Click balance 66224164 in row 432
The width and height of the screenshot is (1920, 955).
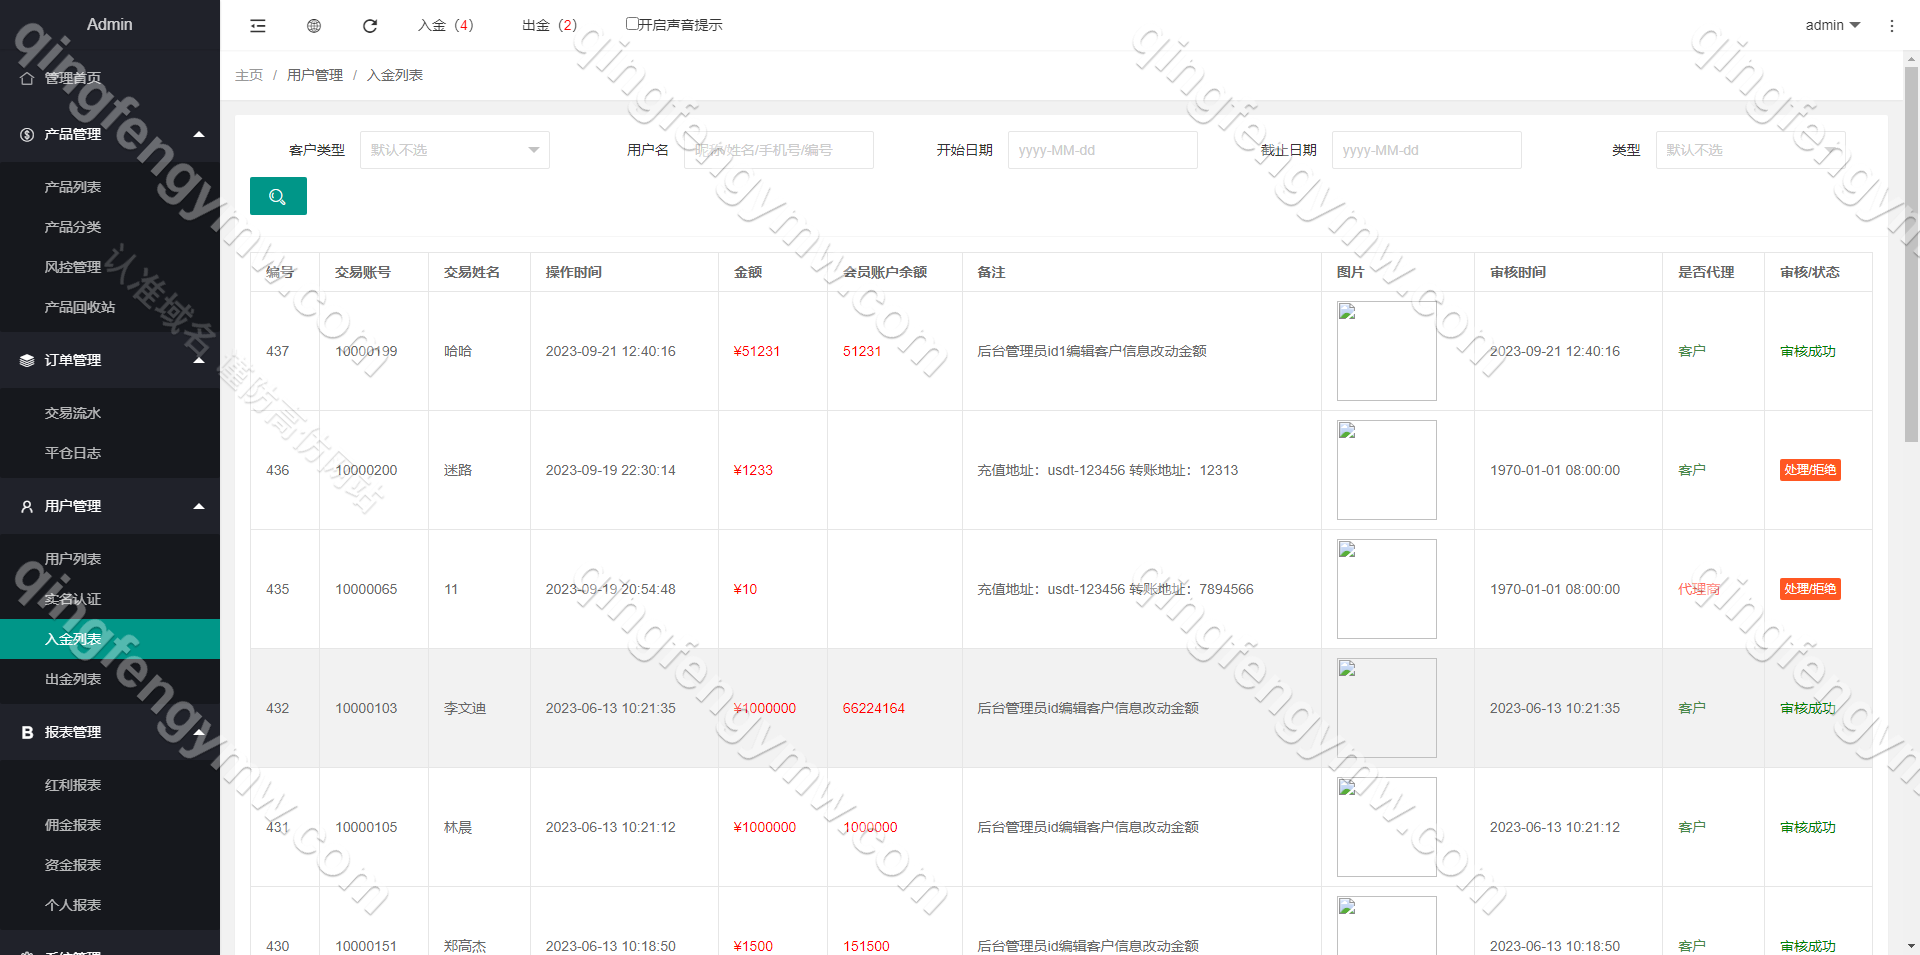pos(874,708)
